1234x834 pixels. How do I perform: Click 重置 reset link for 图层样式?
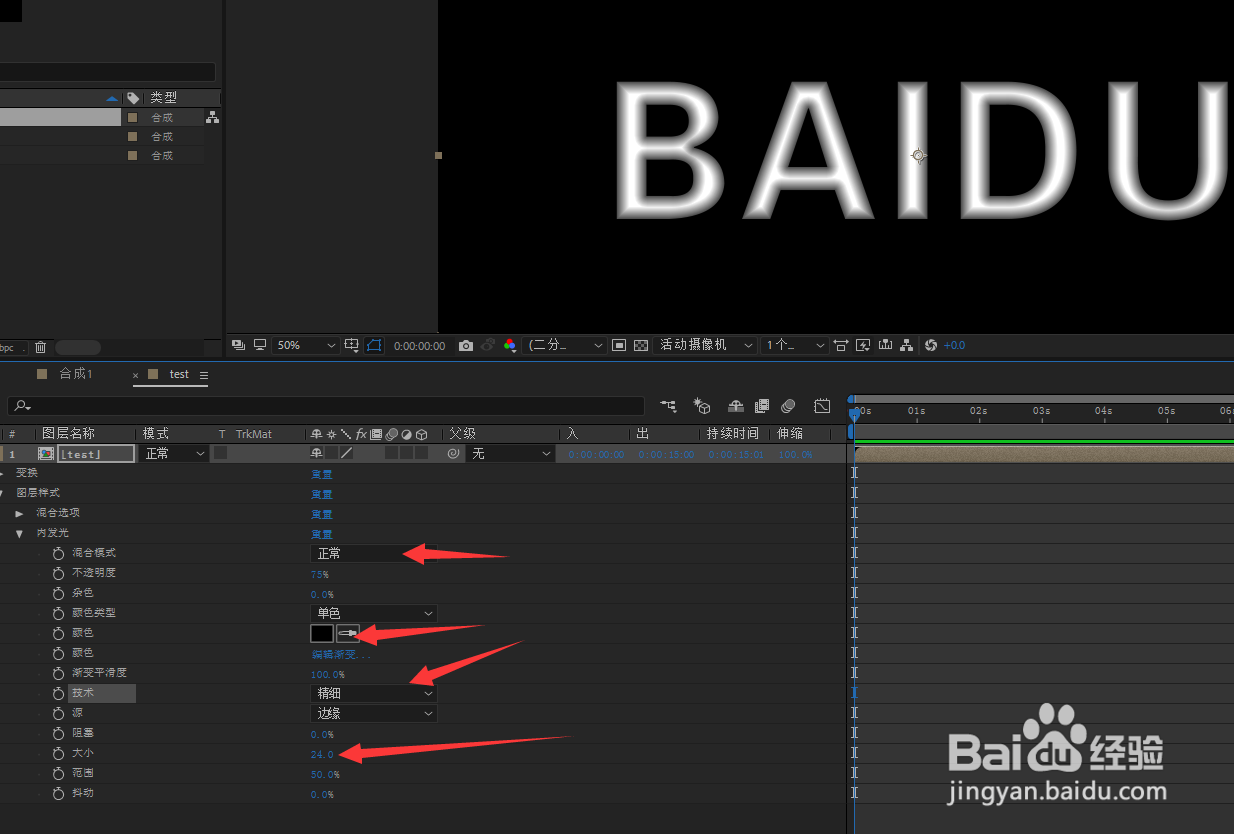321,494
